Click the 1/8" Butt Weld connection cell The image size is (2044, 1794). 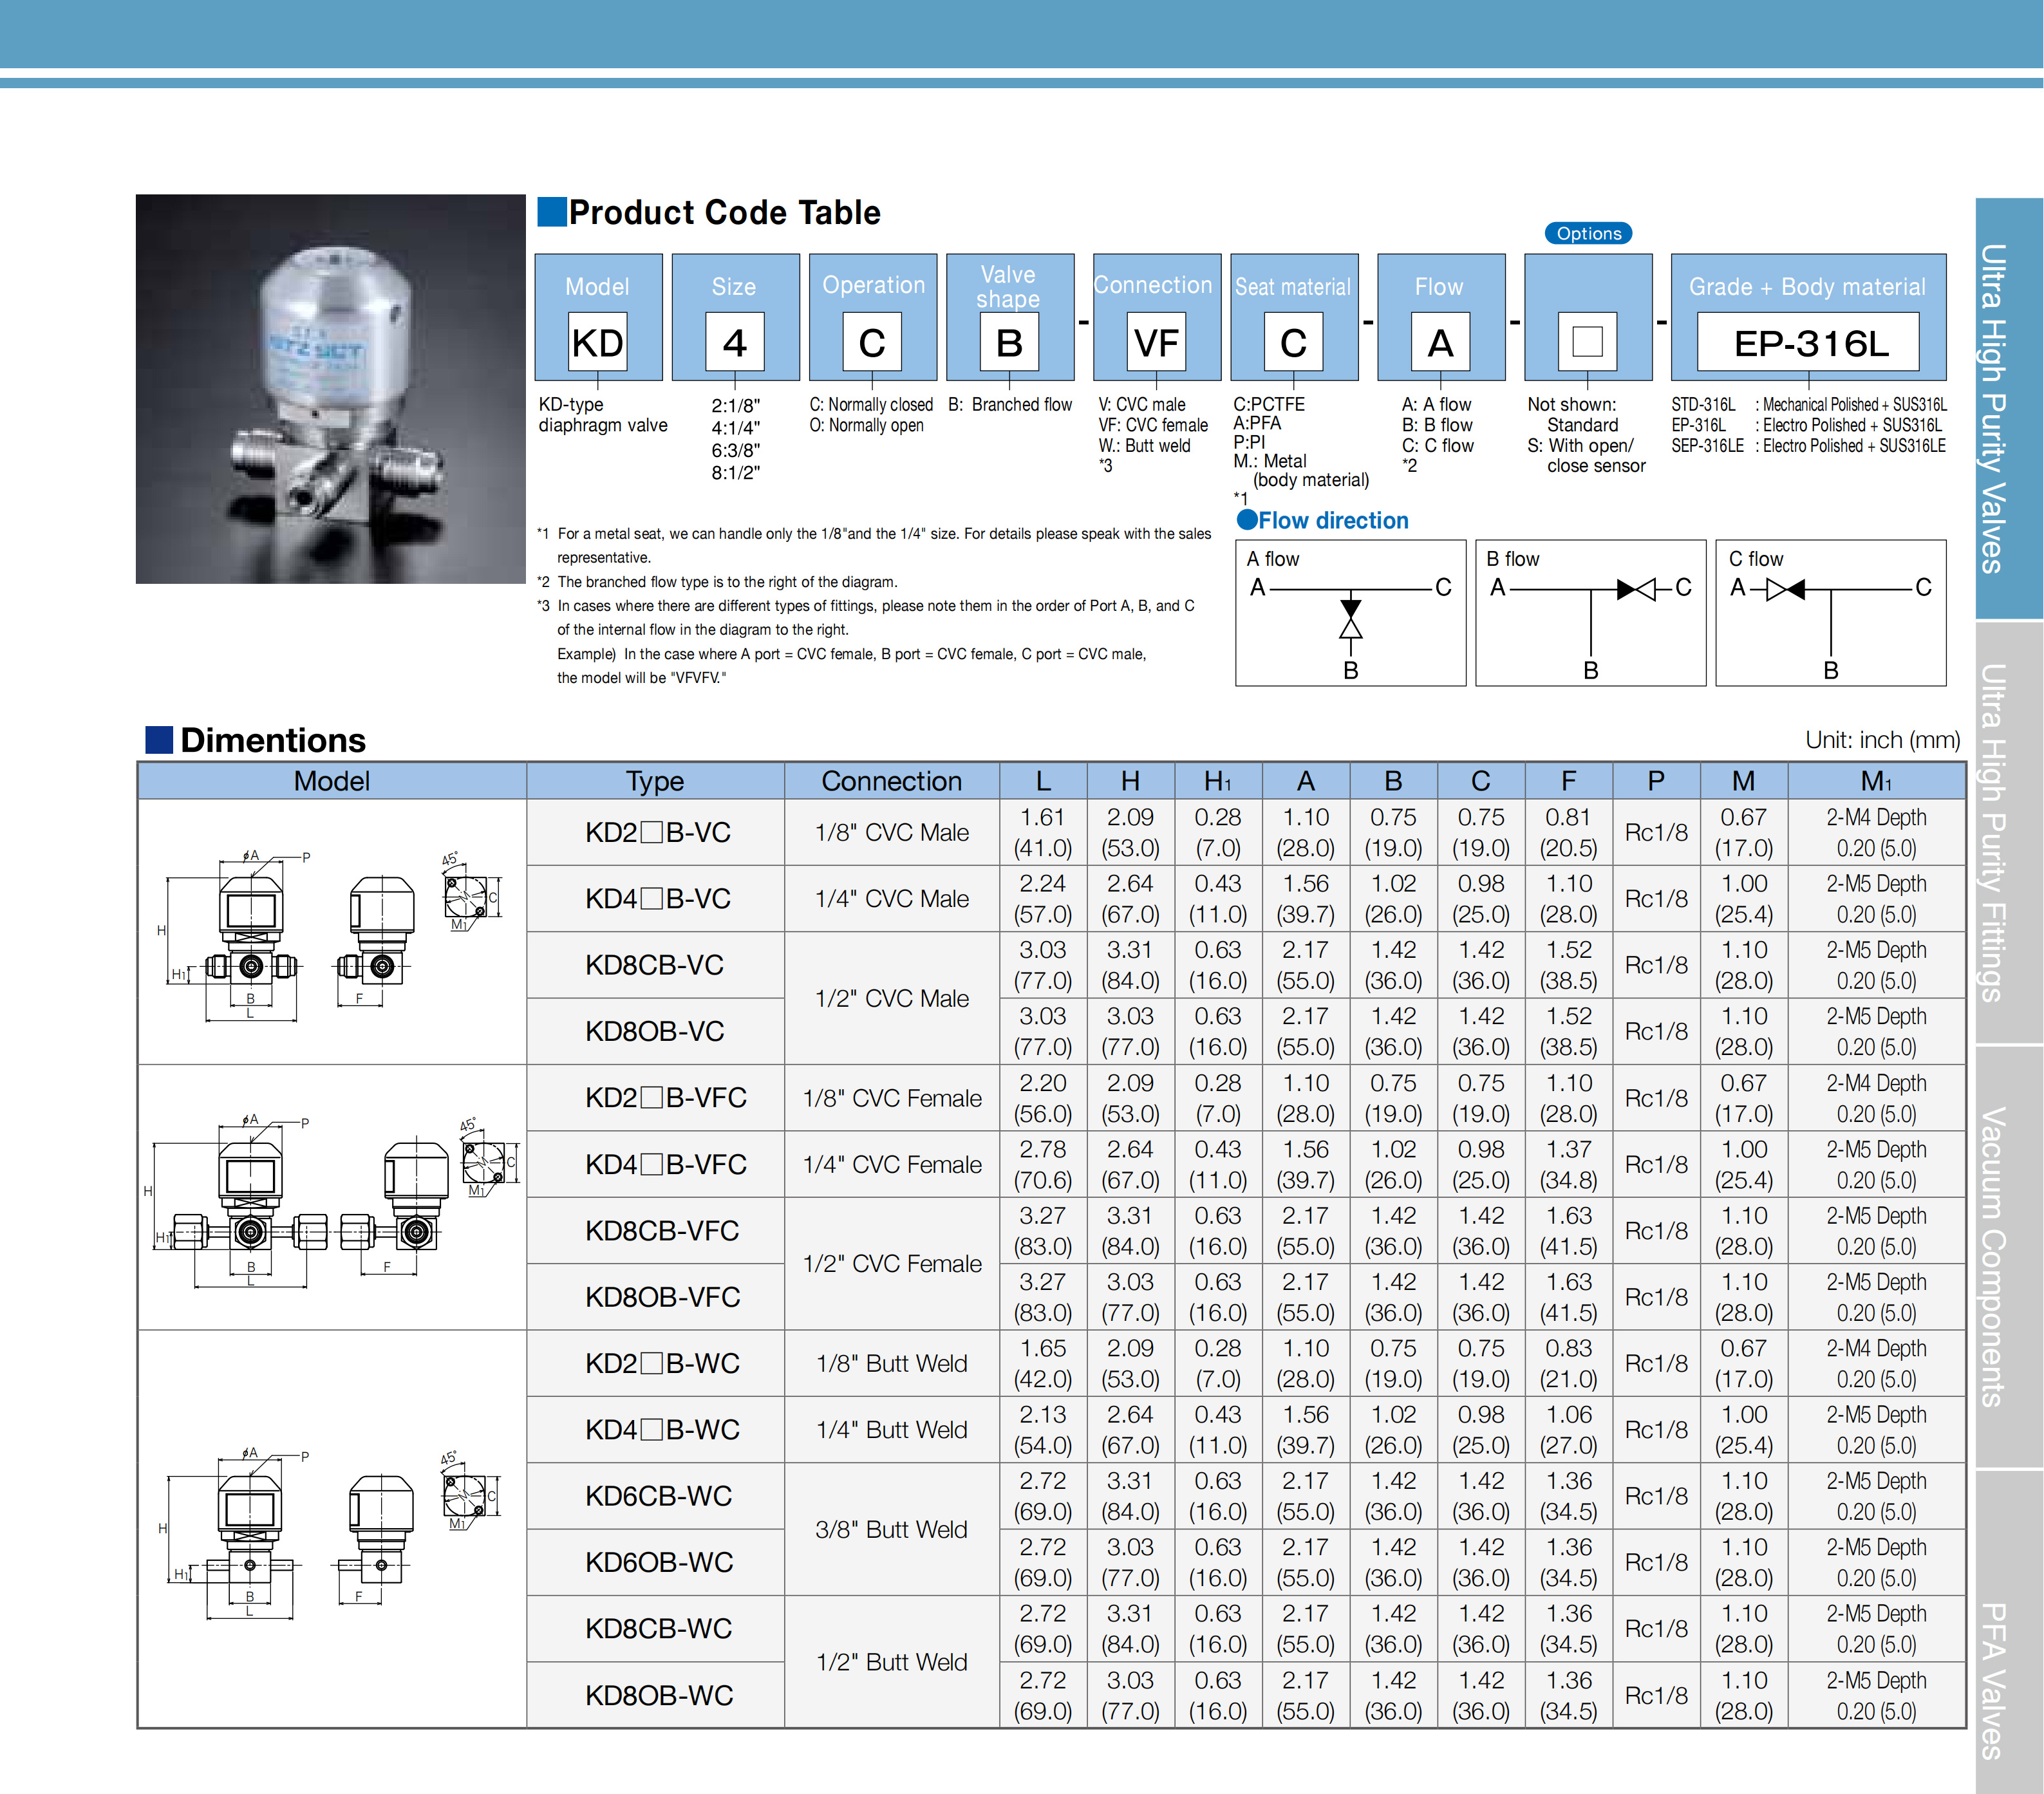click(891, 1363)
